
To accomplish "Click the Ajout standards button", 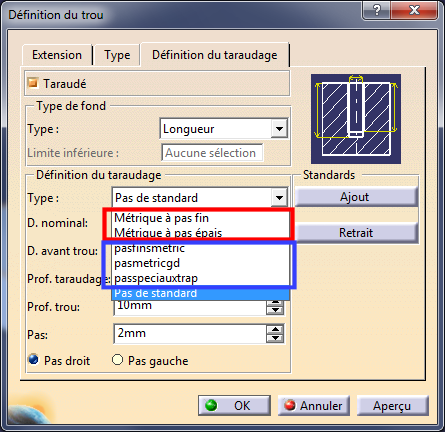I will pyautogui.click(x=356, y=197).
